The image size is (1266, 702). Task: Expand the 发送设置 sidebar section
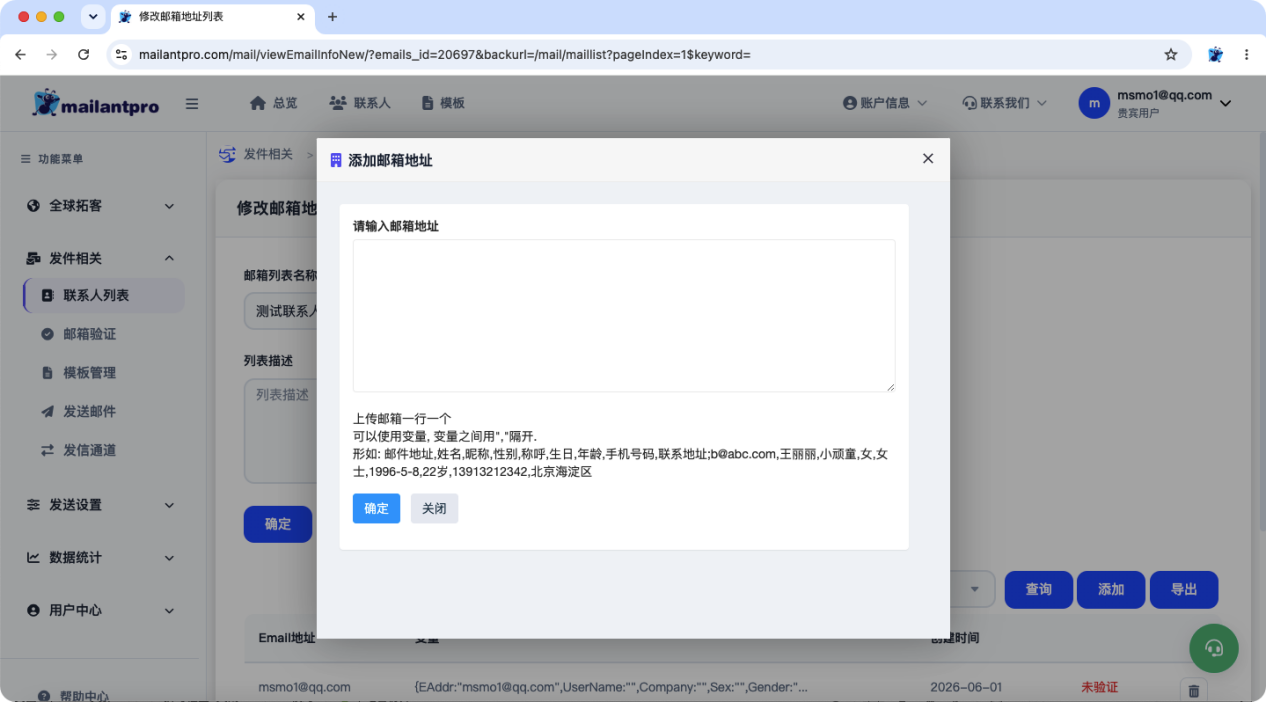101,505
